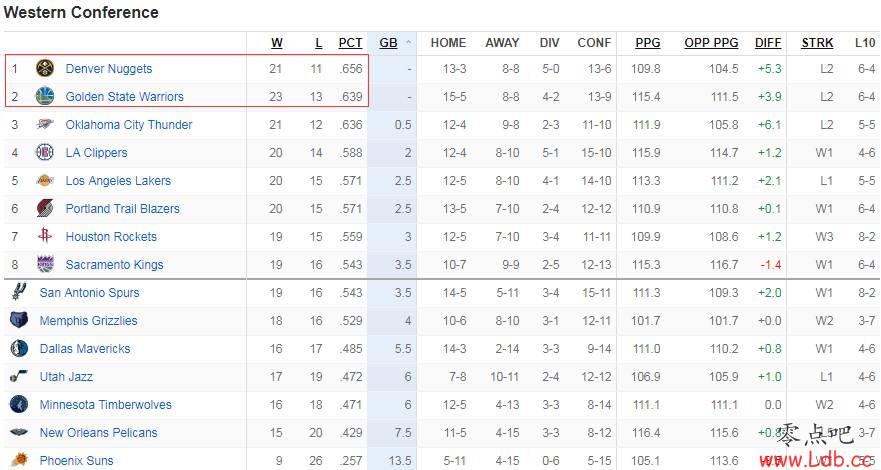Sort standings by GB column arrow
The height and width of the screenshot is (470, 881).
(x=408, y=43)
